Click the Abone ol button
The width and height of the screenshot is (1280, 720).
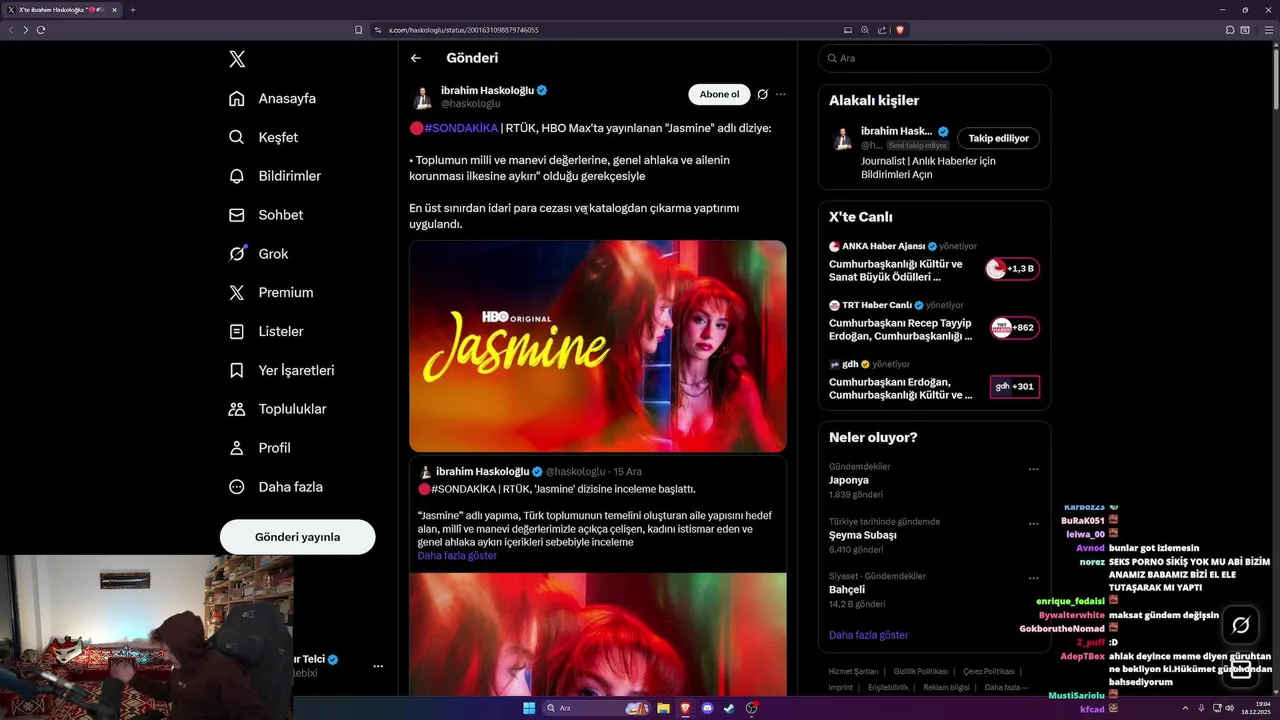[719, 94]
